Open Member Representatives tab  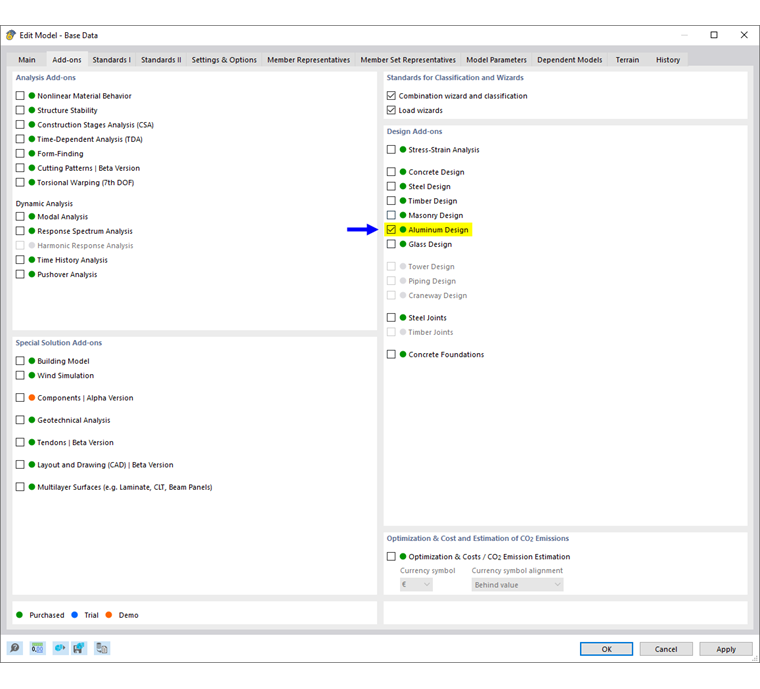point(309,60)
